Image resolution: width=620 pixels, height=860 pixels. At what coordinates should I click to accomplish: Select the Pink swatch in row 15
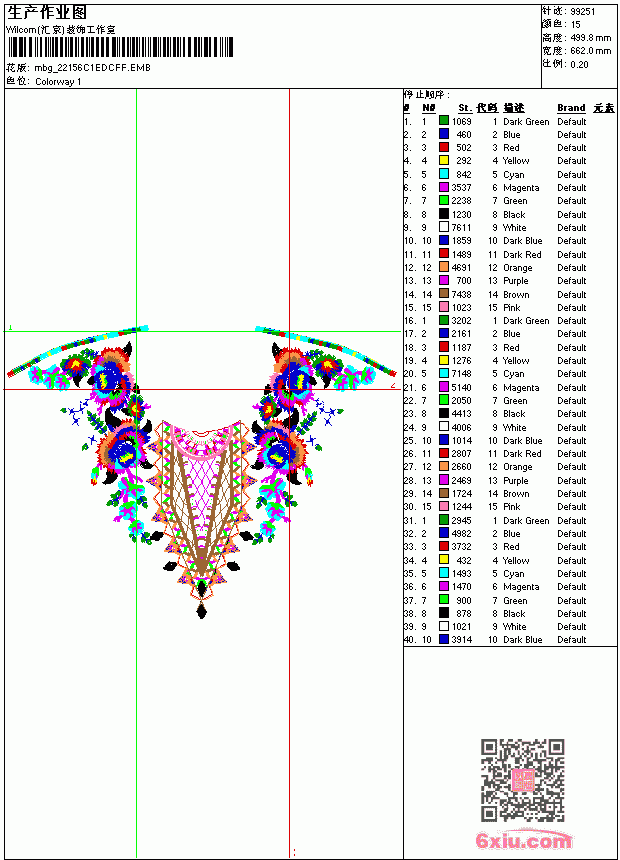point(444,307)
